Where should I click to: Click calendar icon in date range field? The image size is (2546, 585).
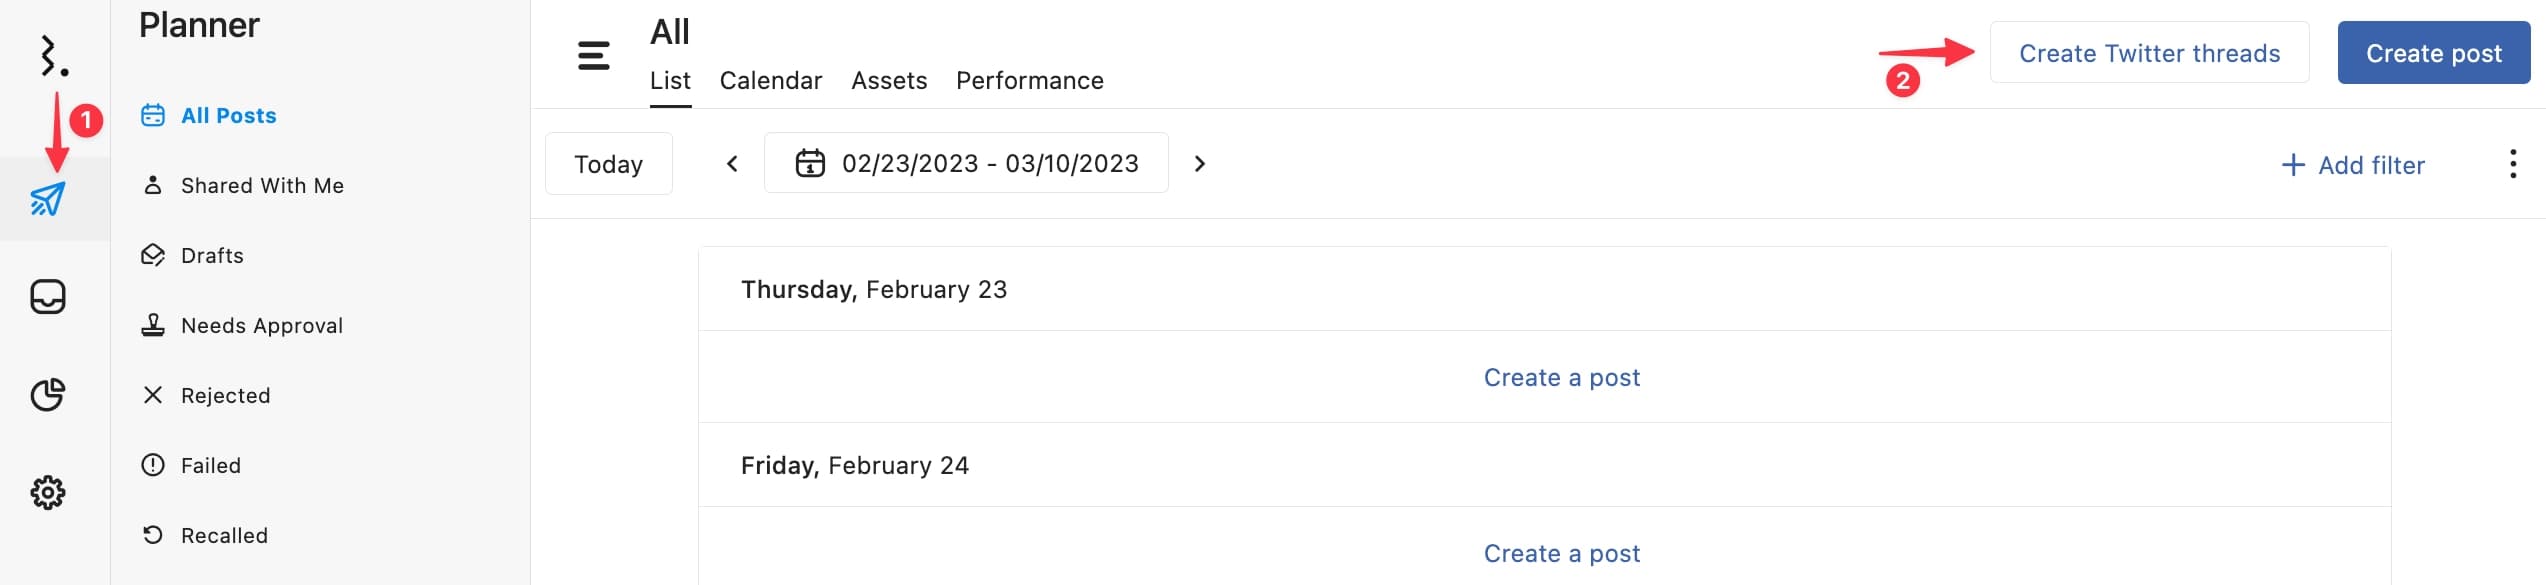tap(809, 163)
